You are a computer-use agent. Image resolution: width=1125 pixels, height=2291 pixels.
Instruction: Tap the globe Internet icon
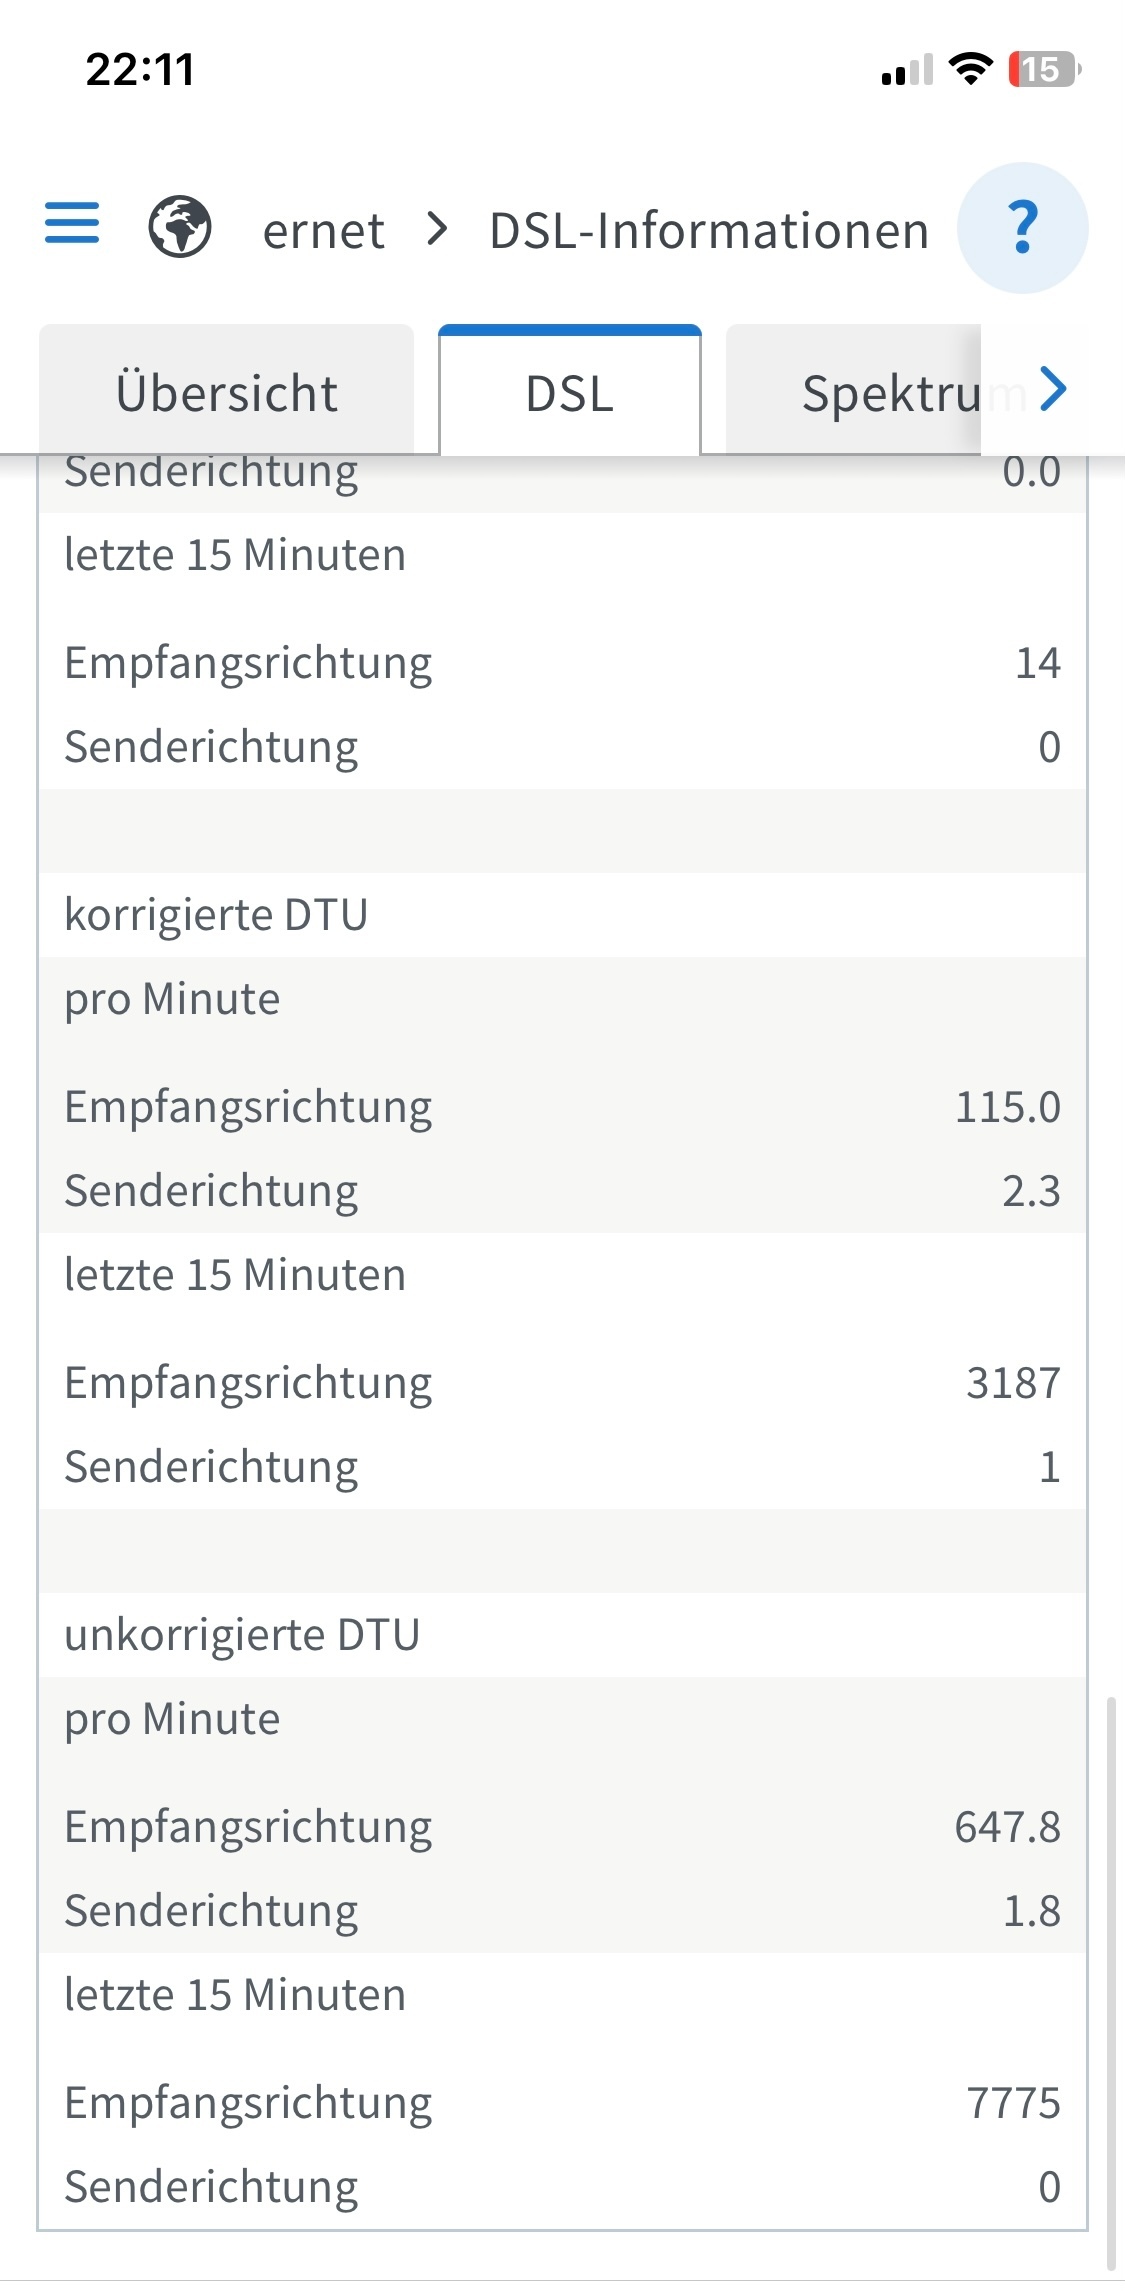pos(180,228)
